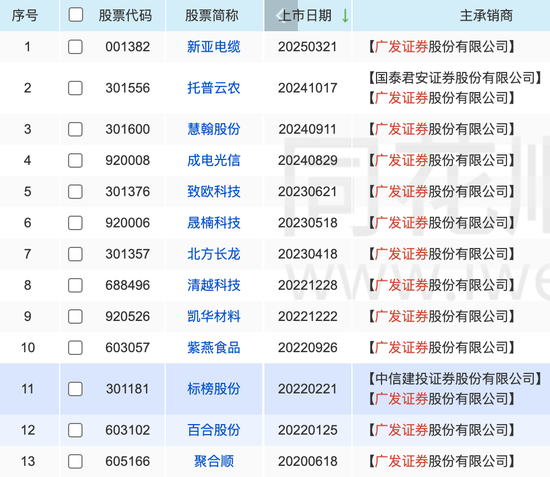Click 中信建投证券股份有限公司 underwriter text

point(455,379)
